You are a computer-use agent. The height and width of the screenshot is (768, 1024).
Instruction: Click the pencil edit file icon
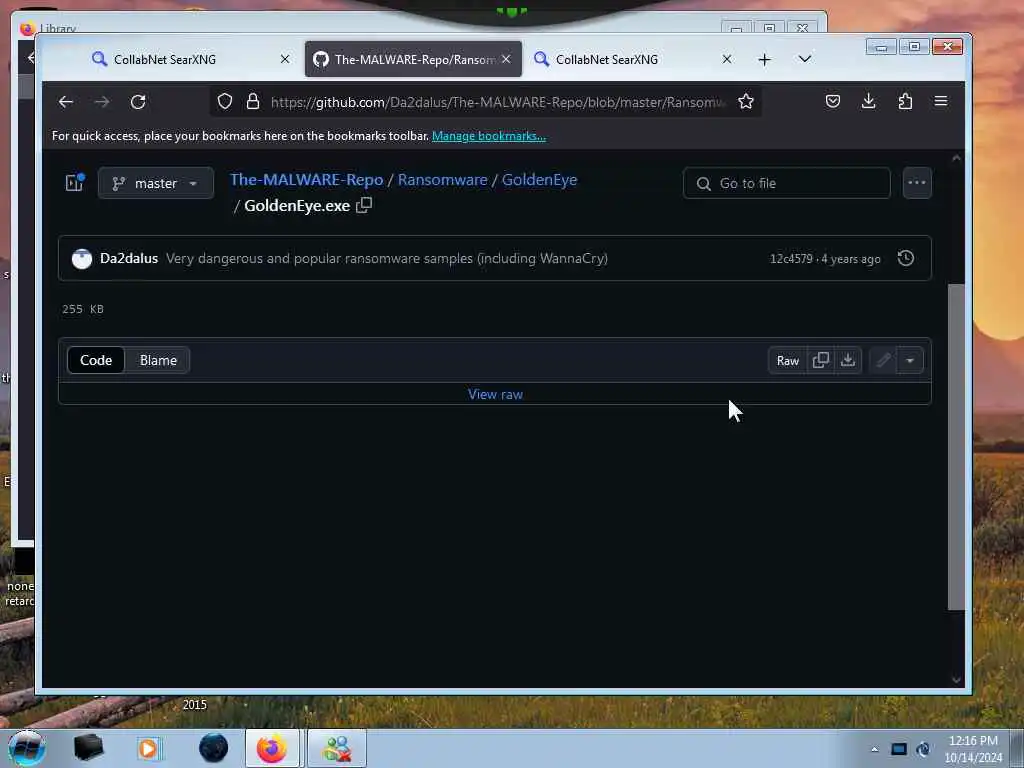(x=884, y=360)
